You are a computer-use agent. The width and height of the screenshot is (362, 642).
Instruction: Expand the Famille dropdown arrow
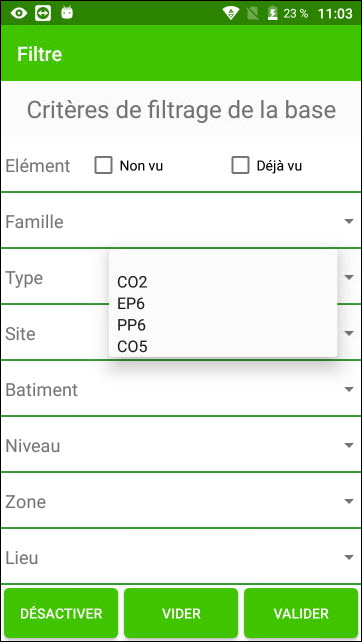click(x=348, y=222)
